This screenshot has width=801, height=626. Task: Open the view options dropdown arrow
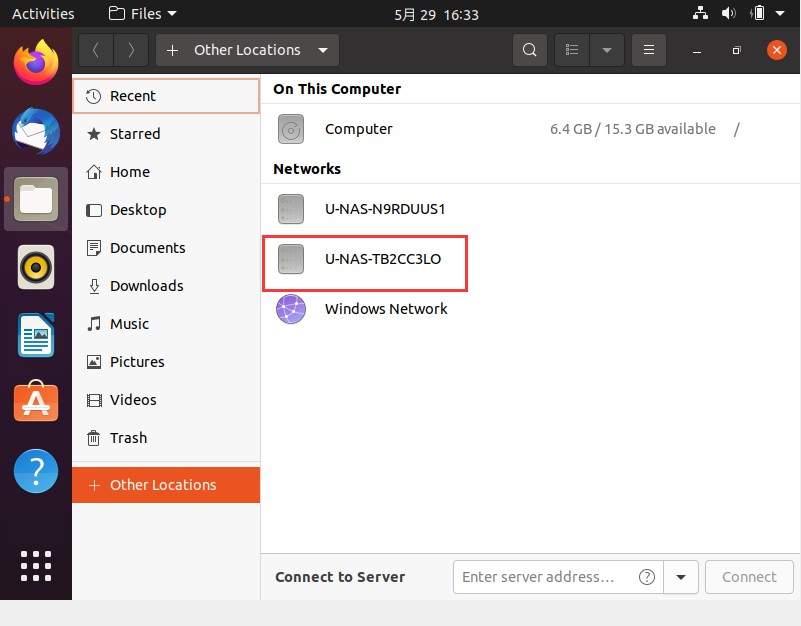pos(607,50)
